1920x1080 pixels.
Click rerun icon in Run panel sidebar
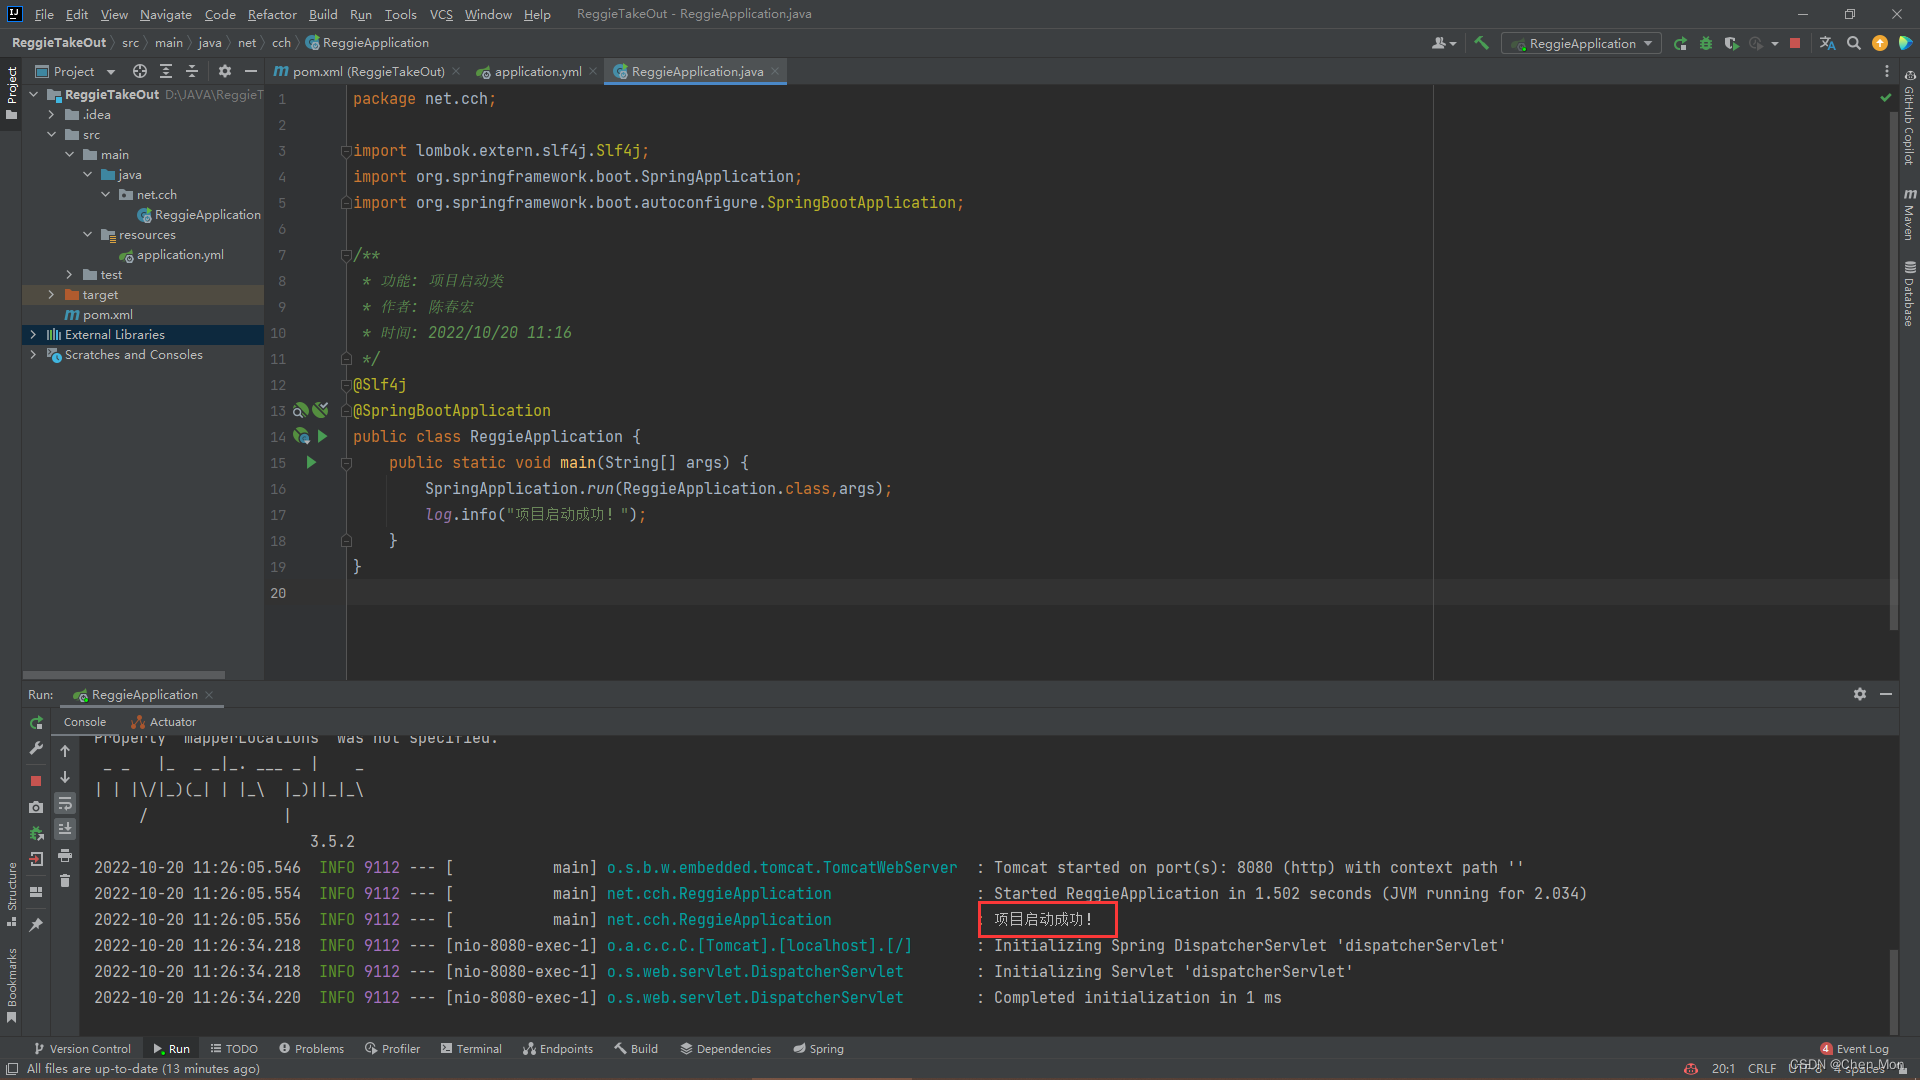pyautogui.click(x=36, y=722)
